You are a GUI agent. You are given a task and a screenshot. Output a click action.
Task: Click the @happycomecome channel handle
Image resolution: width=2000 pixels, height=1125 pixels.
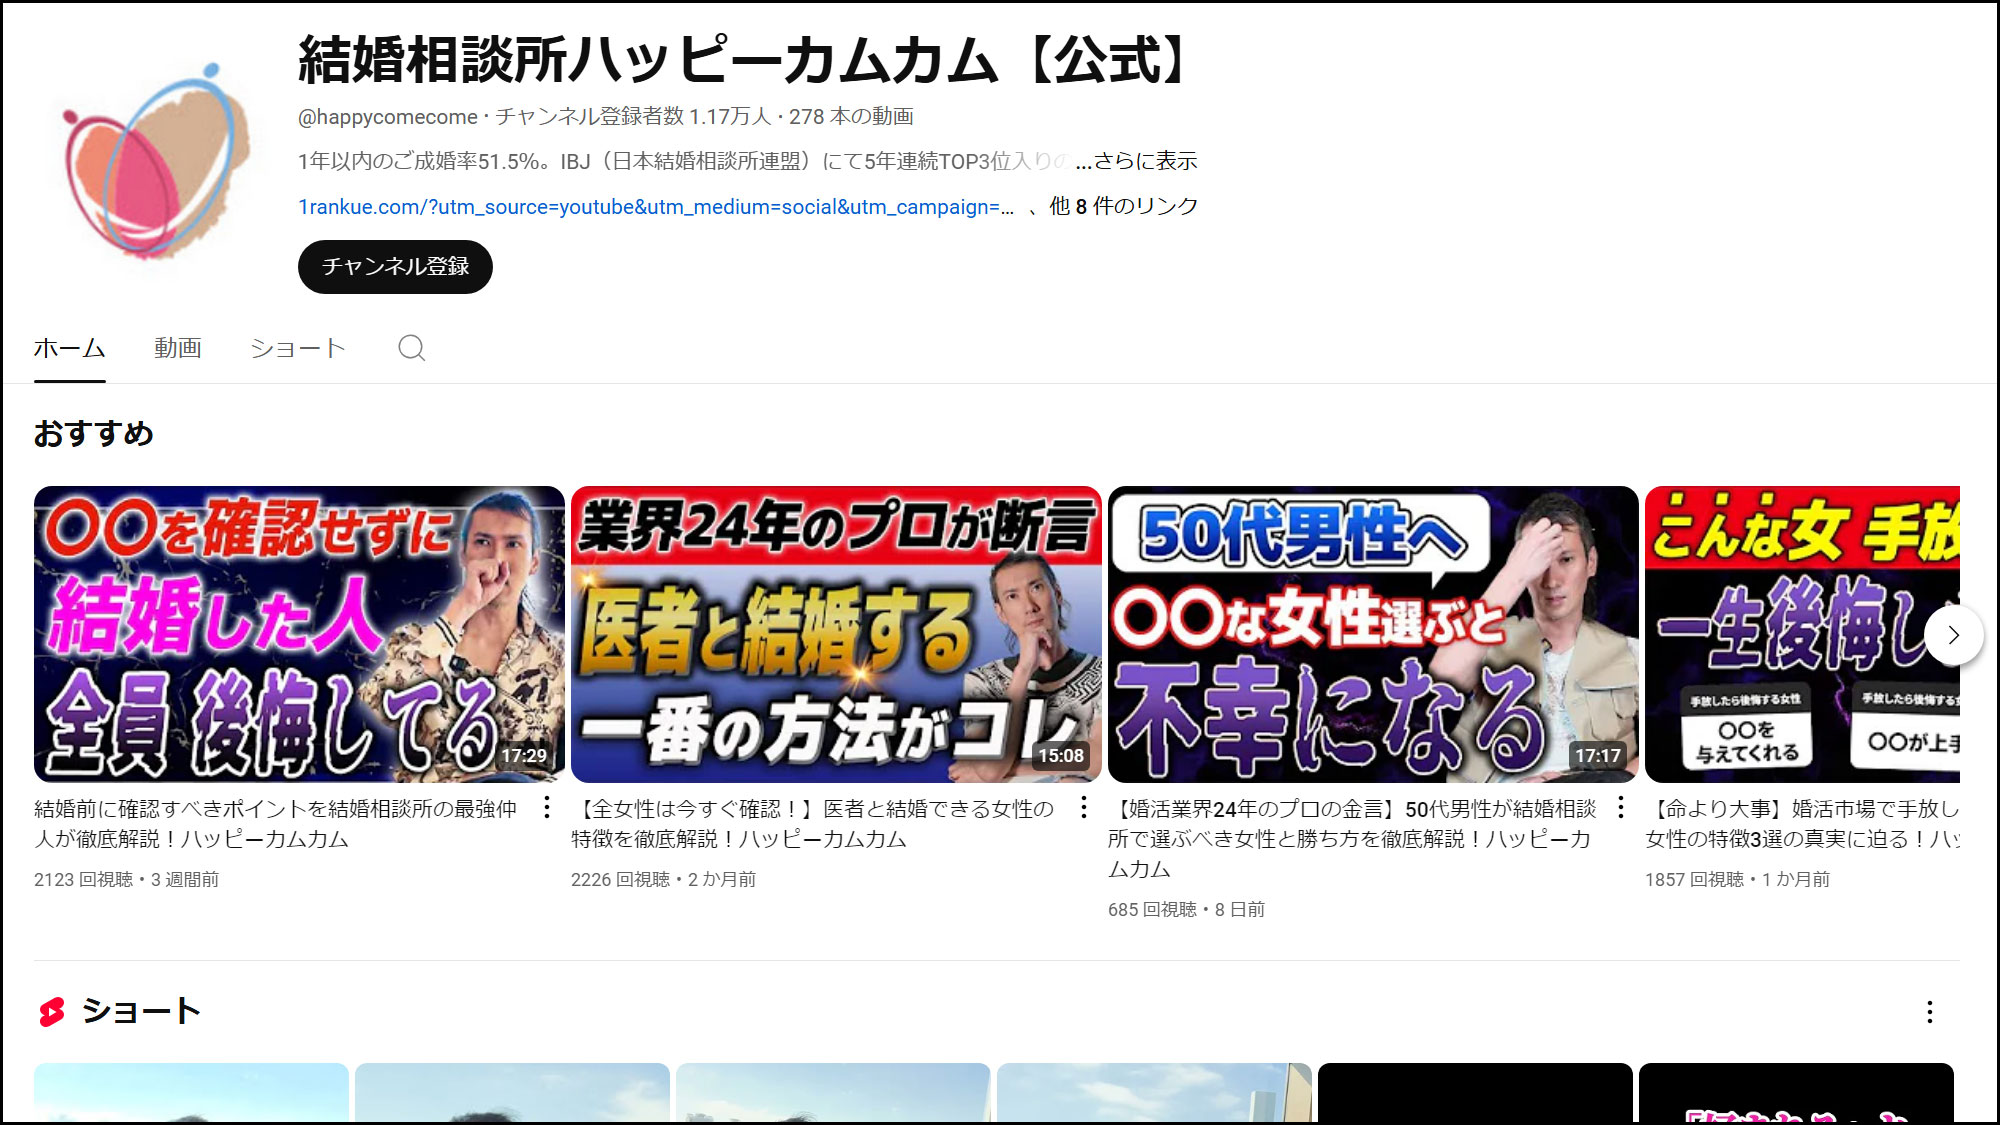[388, 117]
